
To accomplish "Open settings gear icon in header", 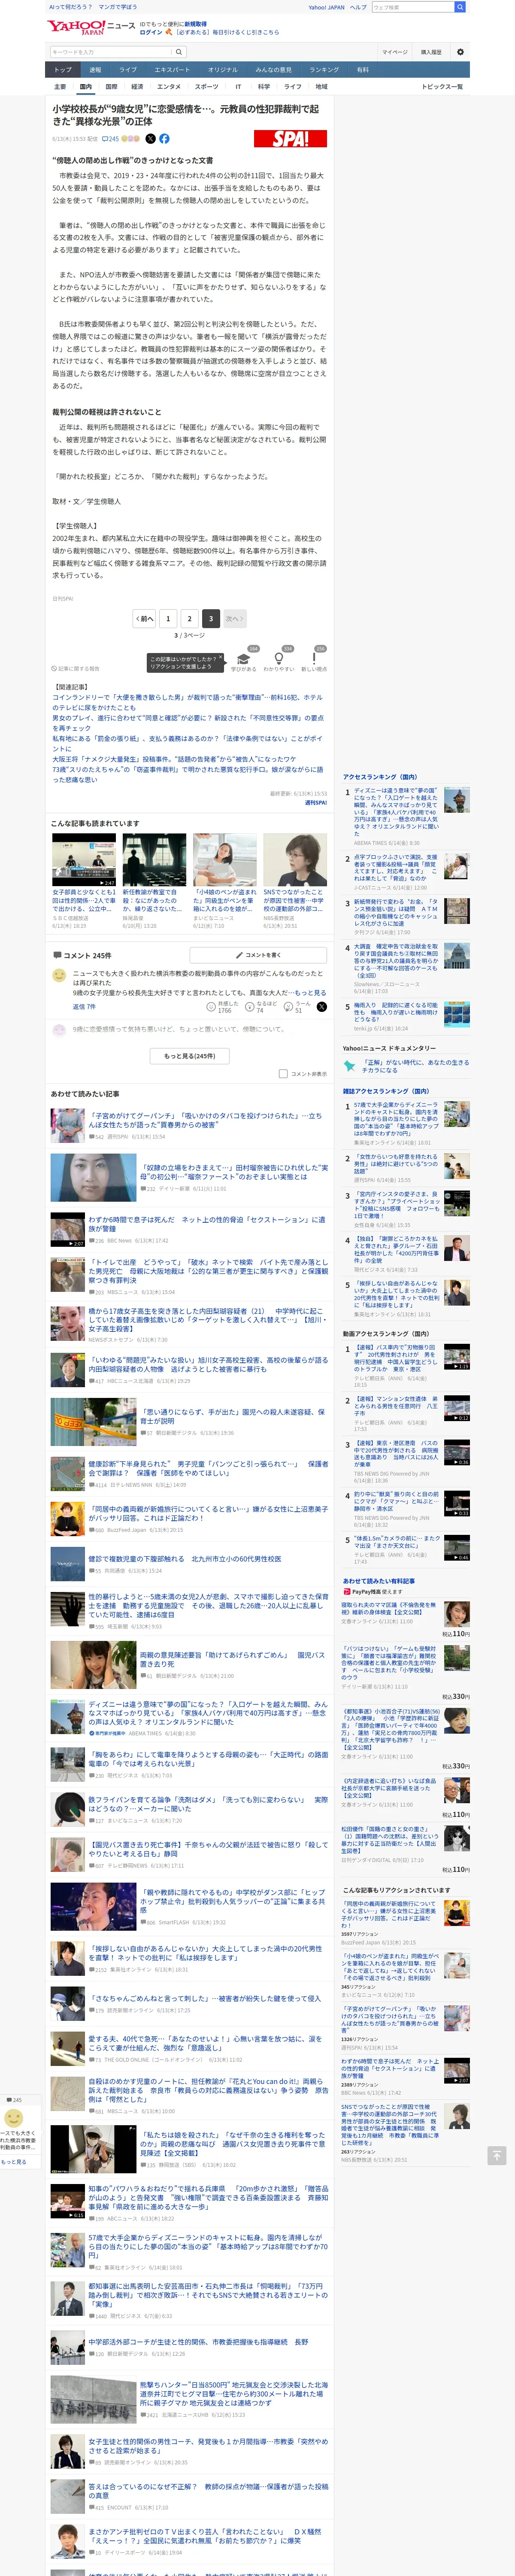I will click(x=460, y=52).
